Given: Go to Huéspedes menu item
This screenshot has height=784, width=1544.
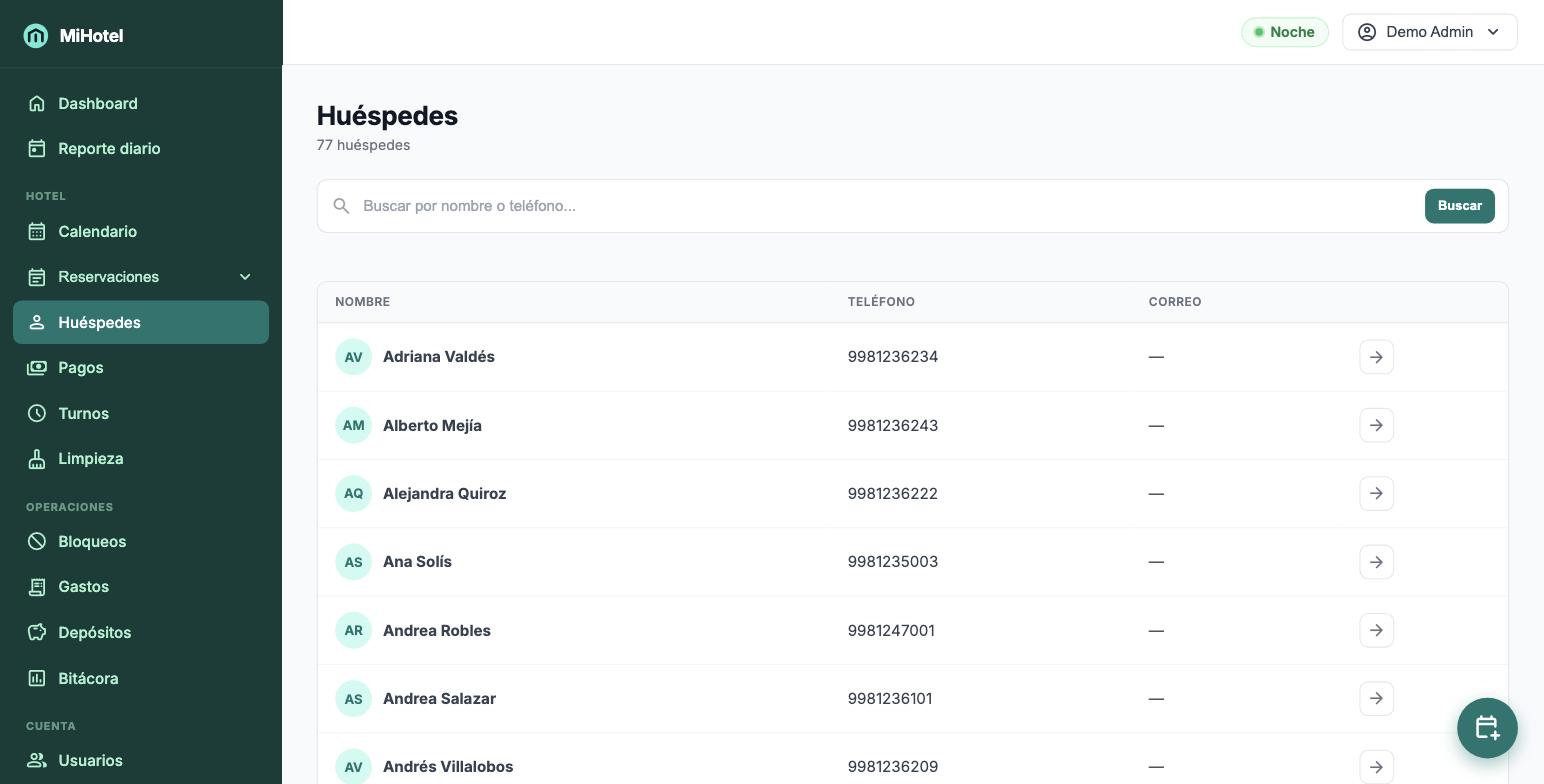Looking at the screenshot, I should pyautogui.click(x=141, y=322).
